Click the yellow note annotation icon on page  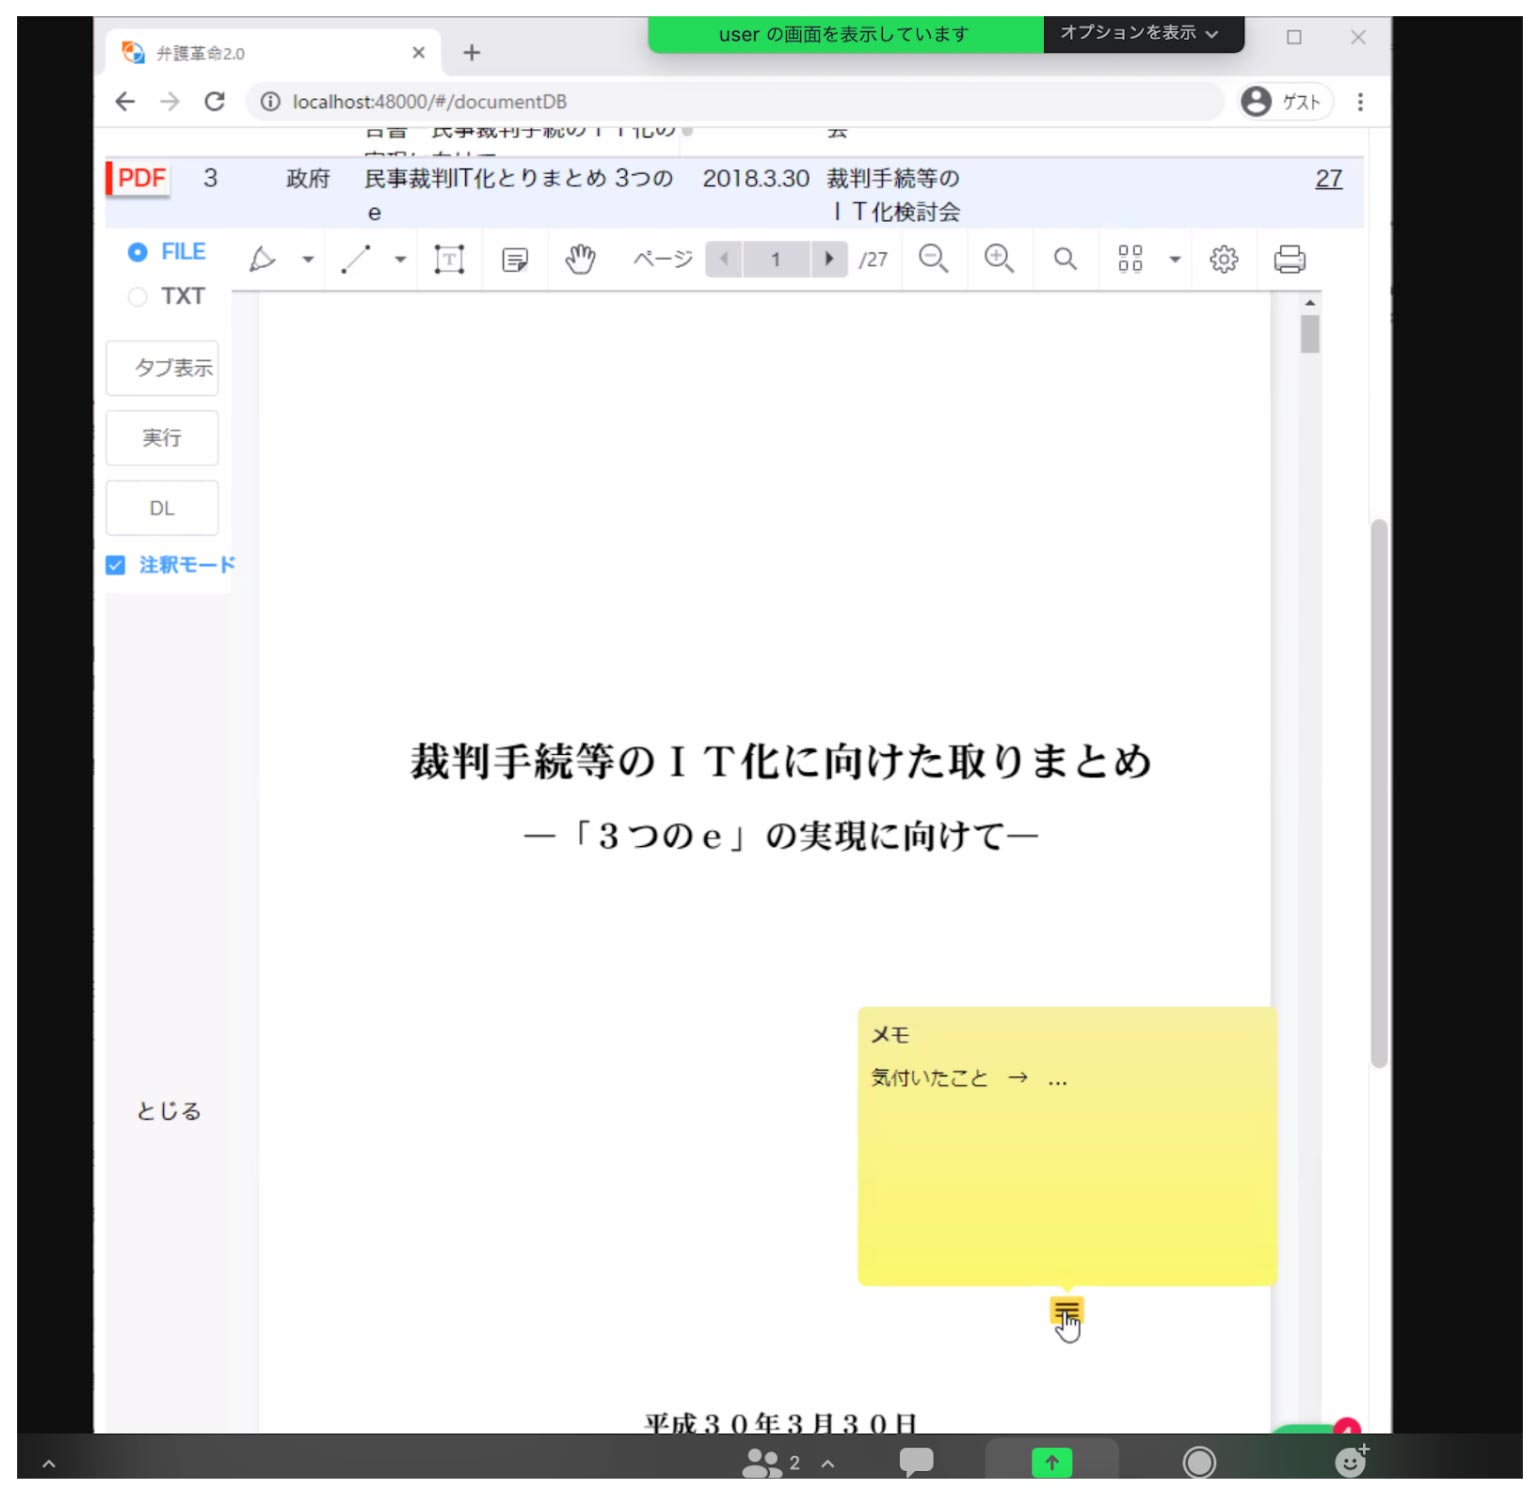tap(1066, 1311)
